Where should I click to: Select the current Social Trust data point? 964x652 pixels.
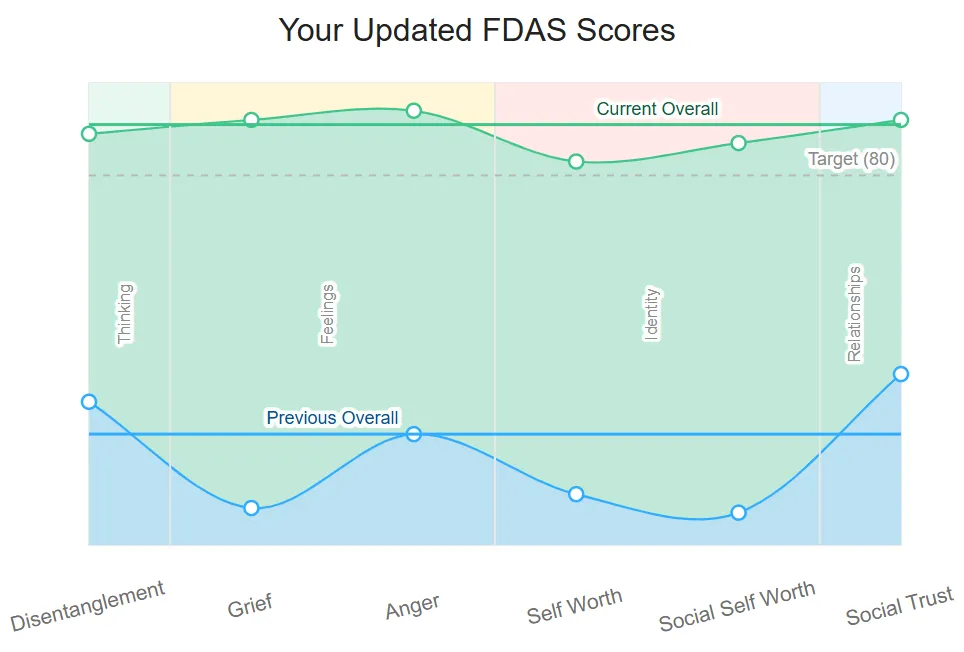pyautogui.click(x=900, y=120)
